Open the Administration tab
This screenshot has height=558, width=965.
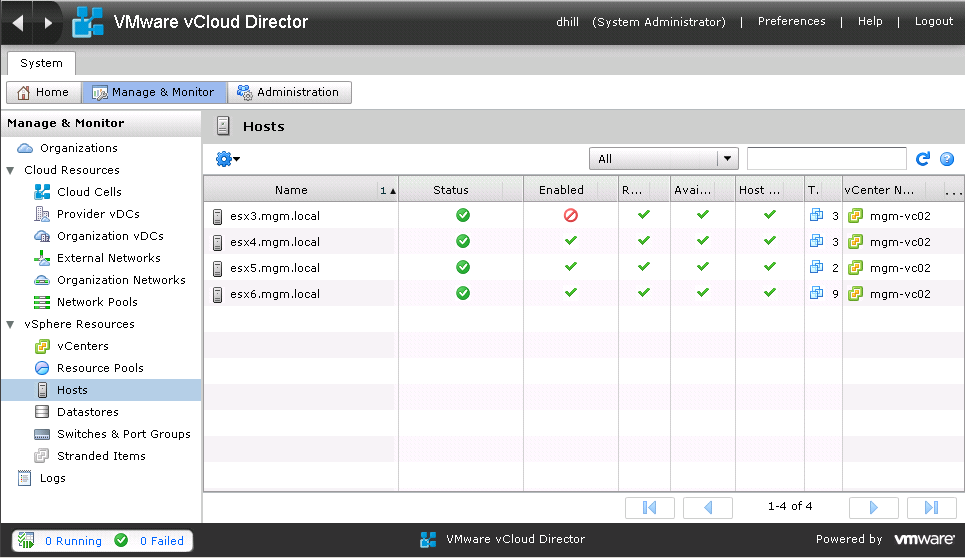289,92
